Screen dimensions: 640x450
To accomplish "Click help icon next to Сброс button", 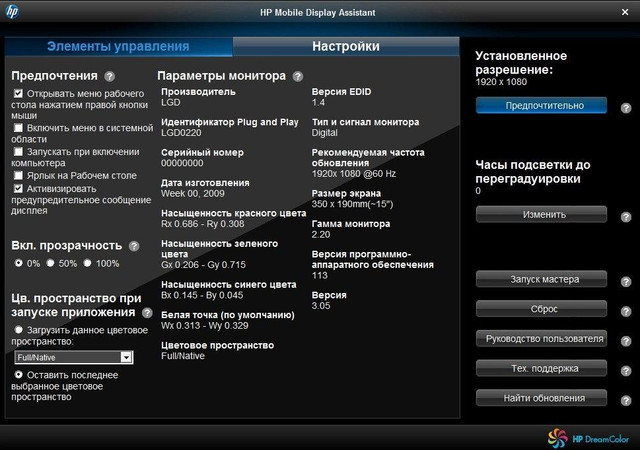I will [x=626, y=311].
